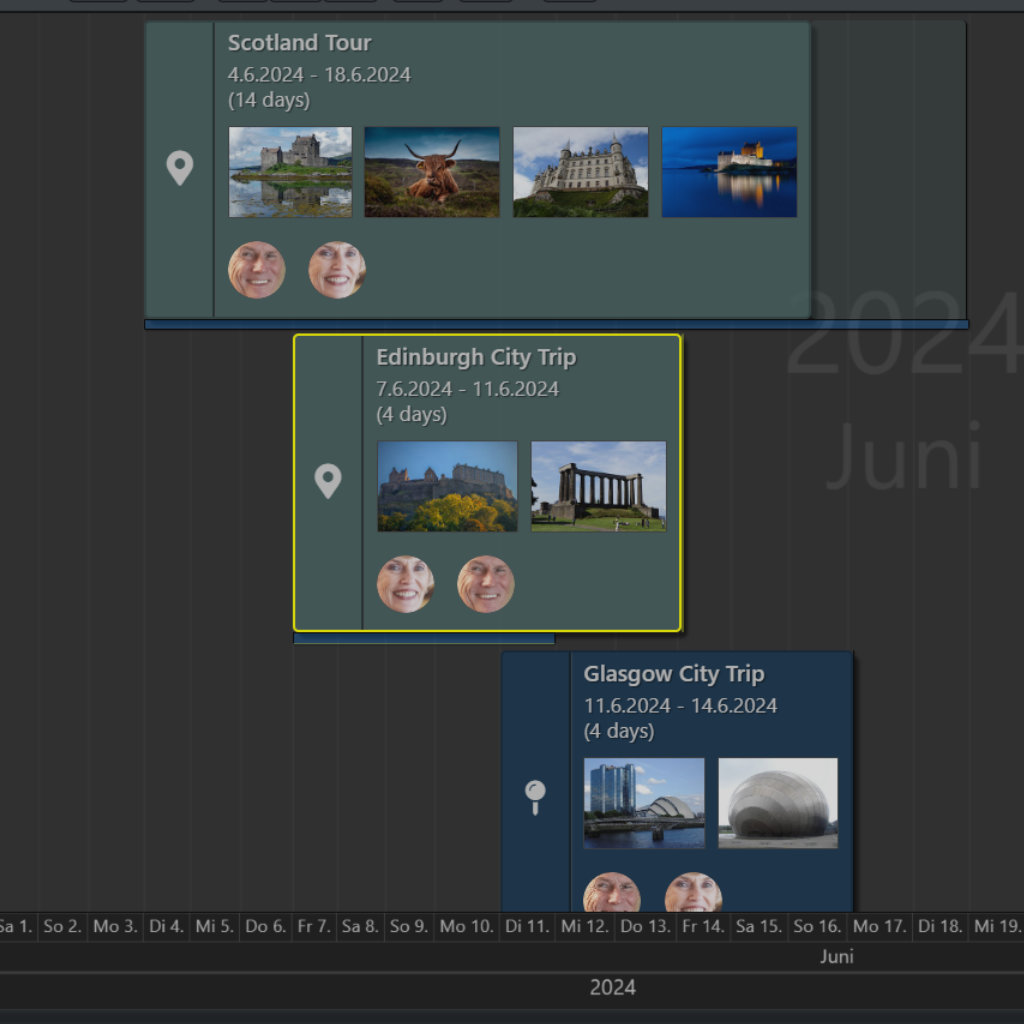Open the island castle reflection photo
The image size is (1024, 1024).
tap(290, 172)
